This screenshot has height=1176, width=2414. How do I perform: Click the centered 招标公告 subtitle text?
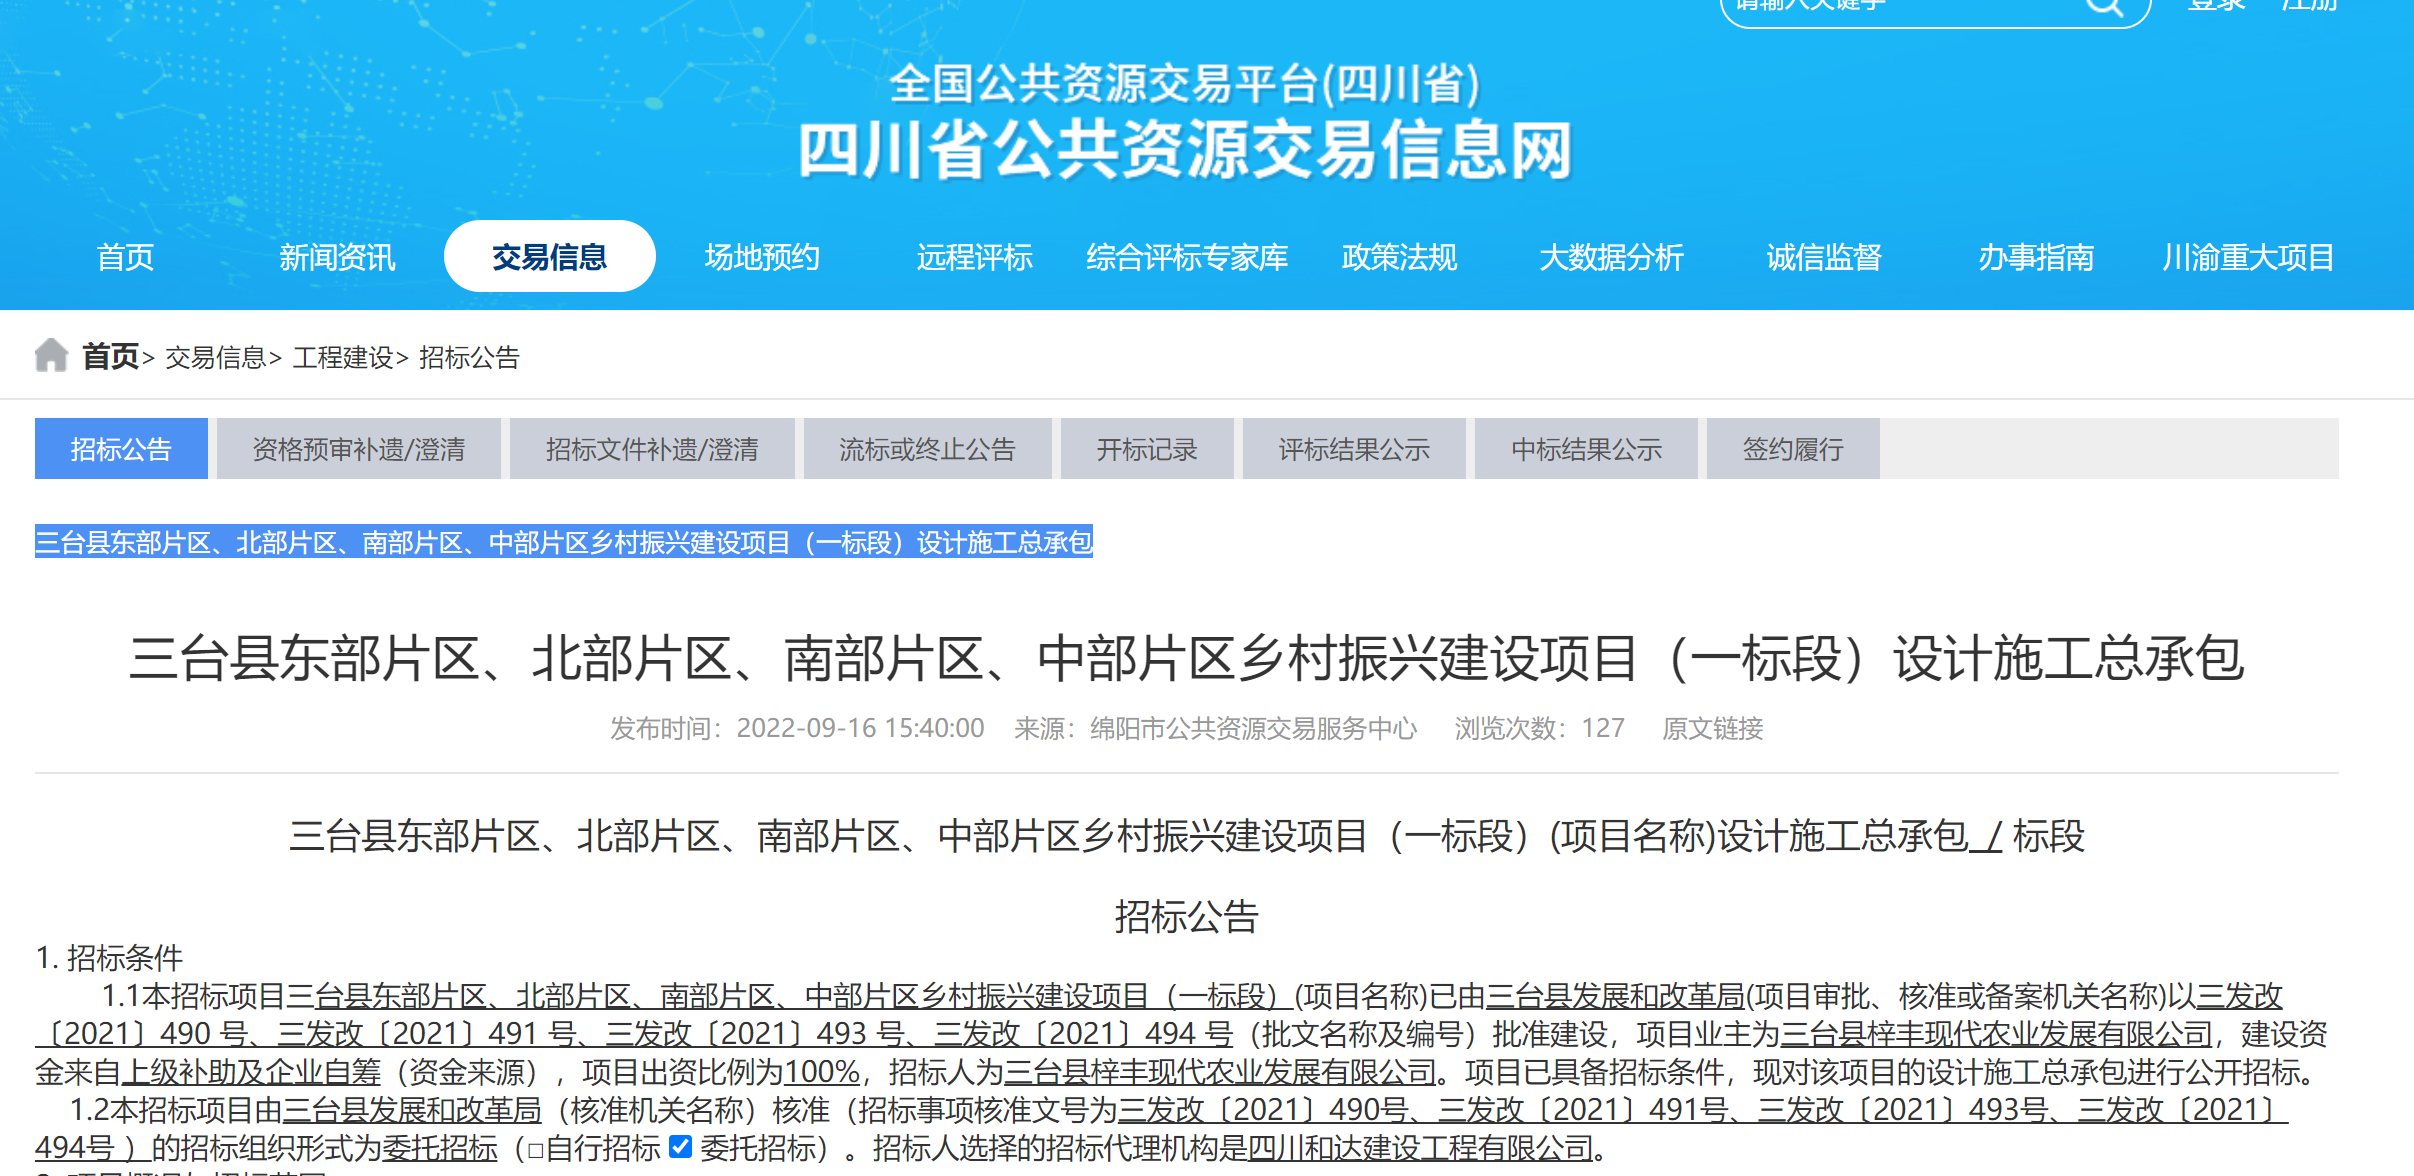(1187, 916)
